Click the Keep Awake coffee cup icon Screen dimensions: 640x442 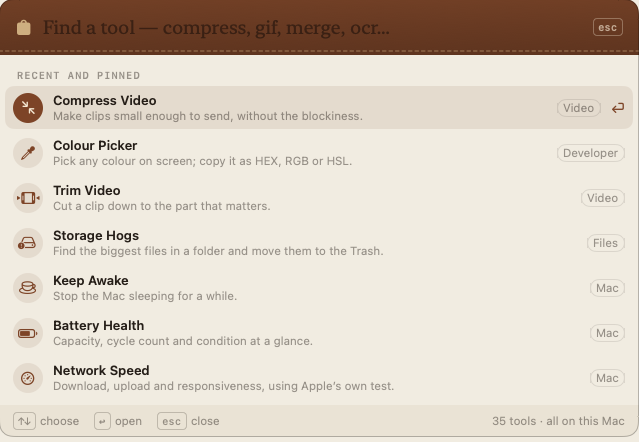[28, 288]
